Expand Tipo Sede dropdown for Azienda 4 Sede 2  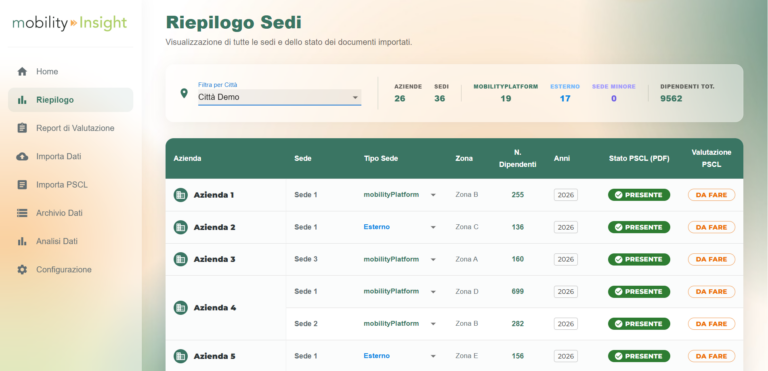coord(433,324)
